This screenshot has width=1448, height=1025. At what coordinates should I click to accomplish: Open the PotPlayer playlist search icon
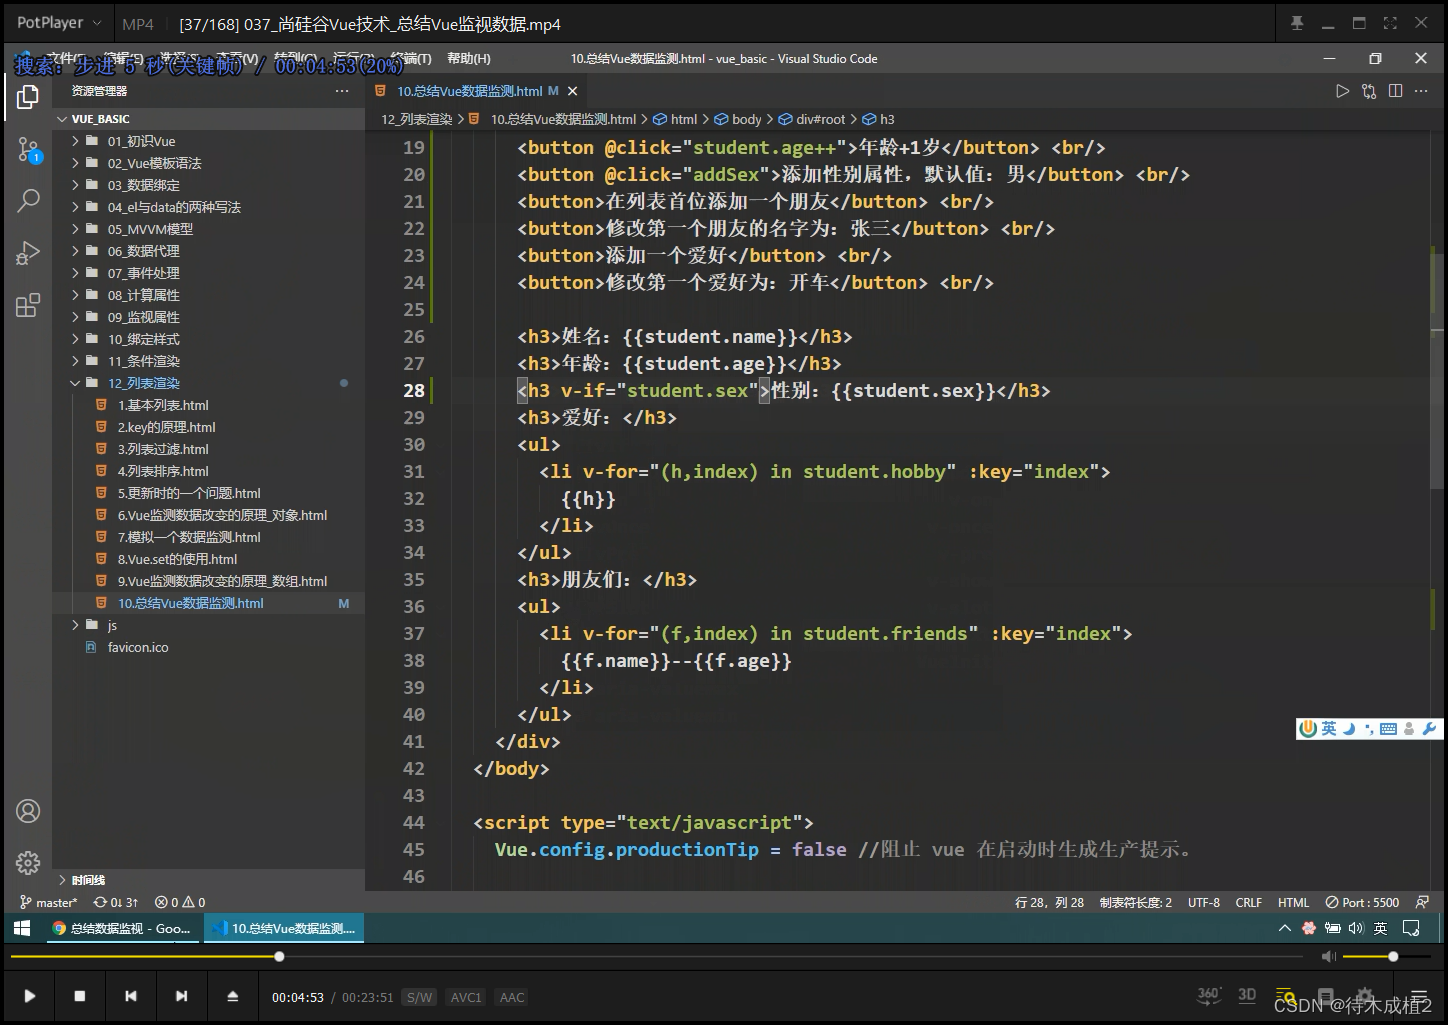(x=1285, y=996)
